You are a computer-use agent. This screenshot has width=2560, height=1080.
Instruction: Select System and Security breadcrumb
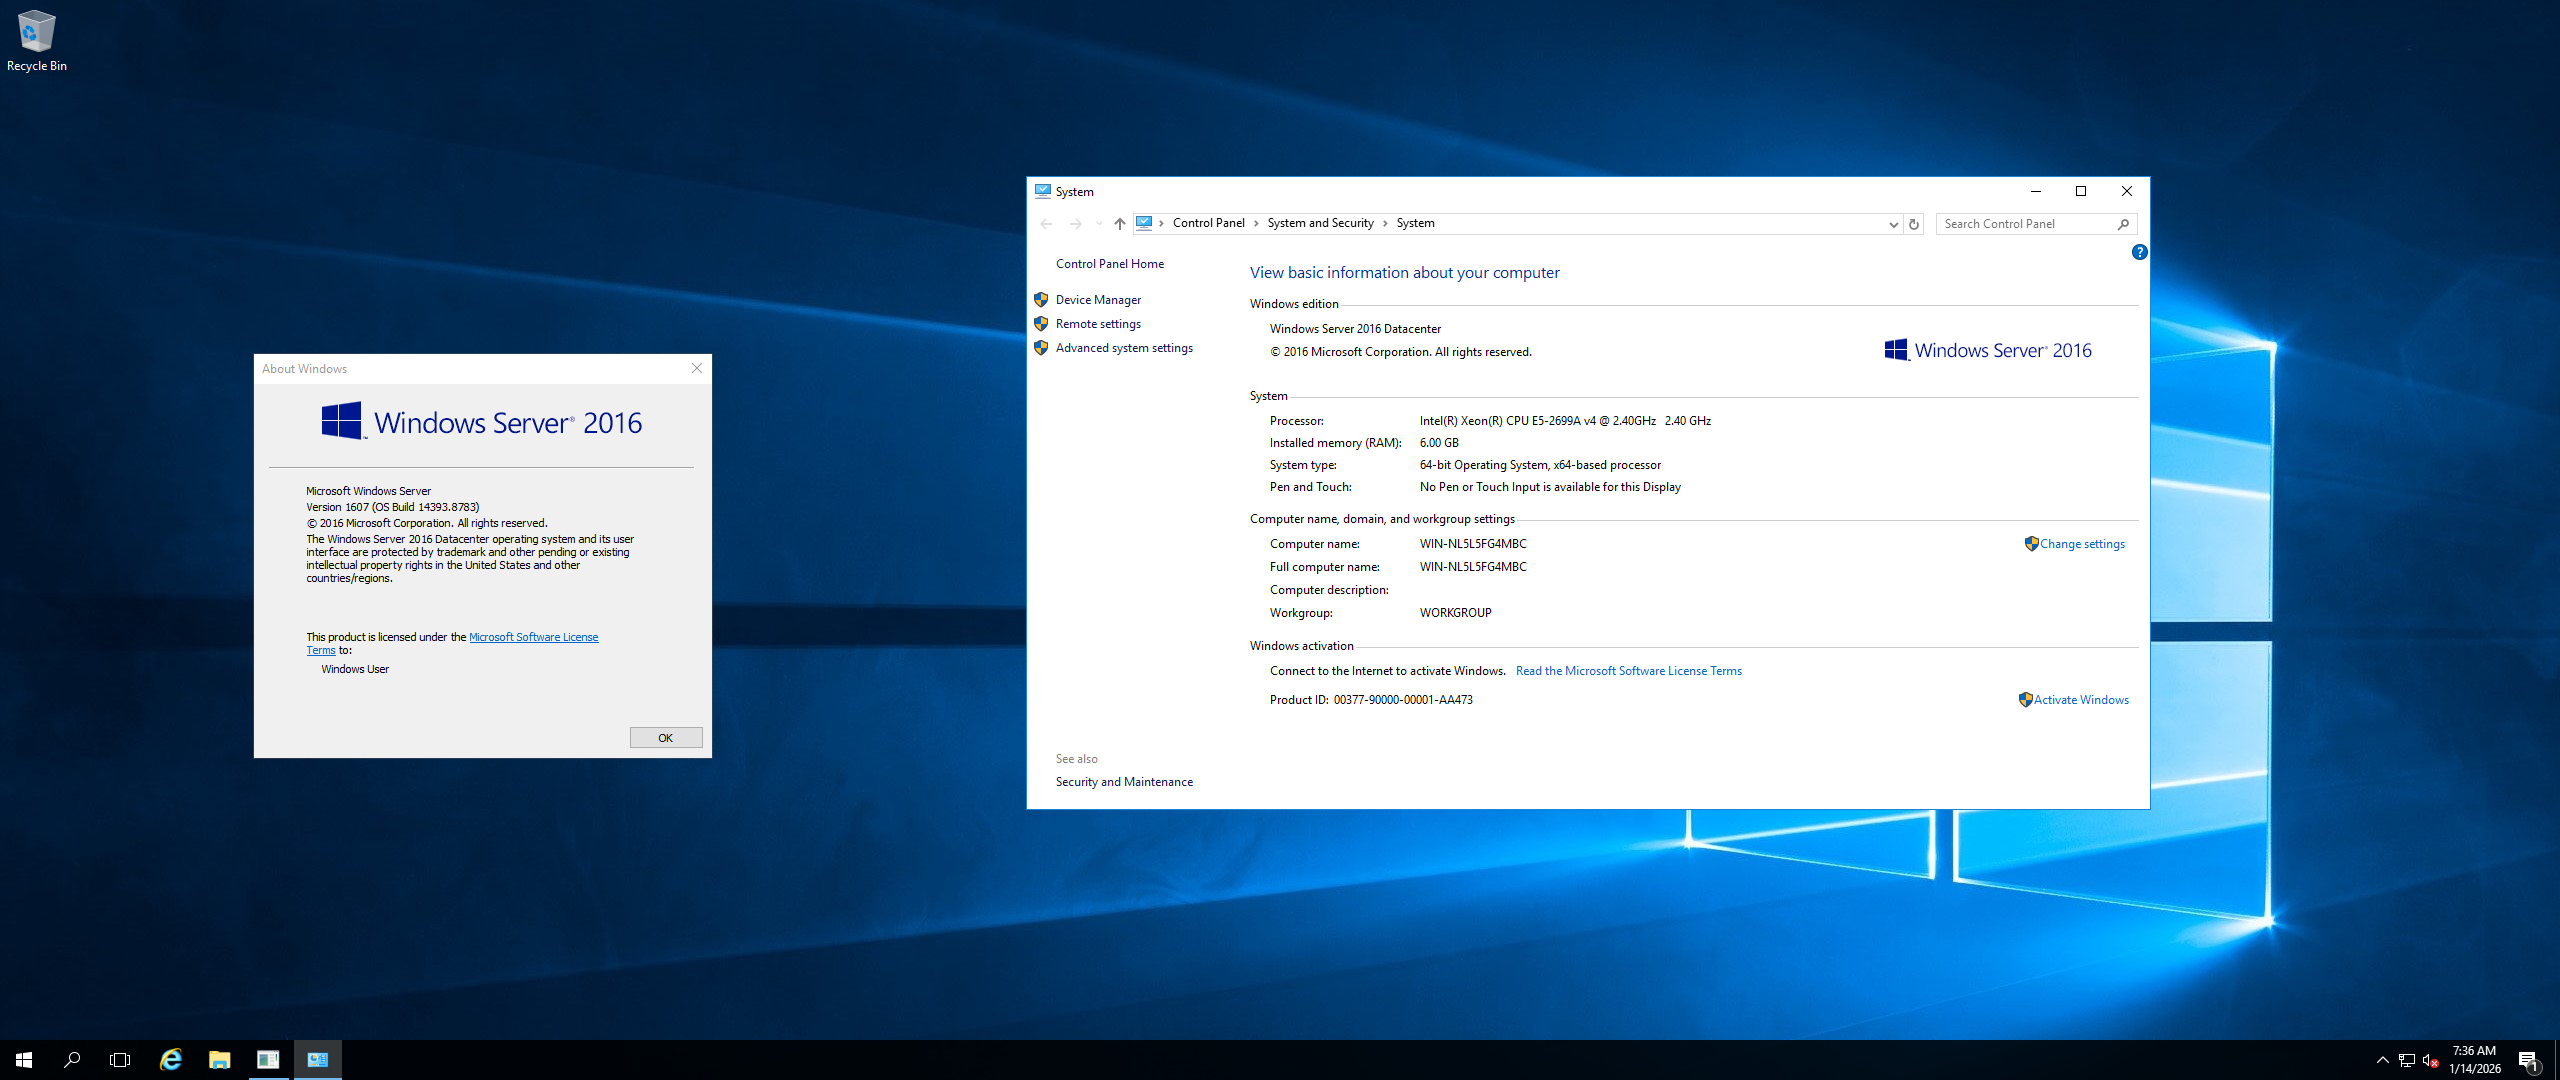1320,223
